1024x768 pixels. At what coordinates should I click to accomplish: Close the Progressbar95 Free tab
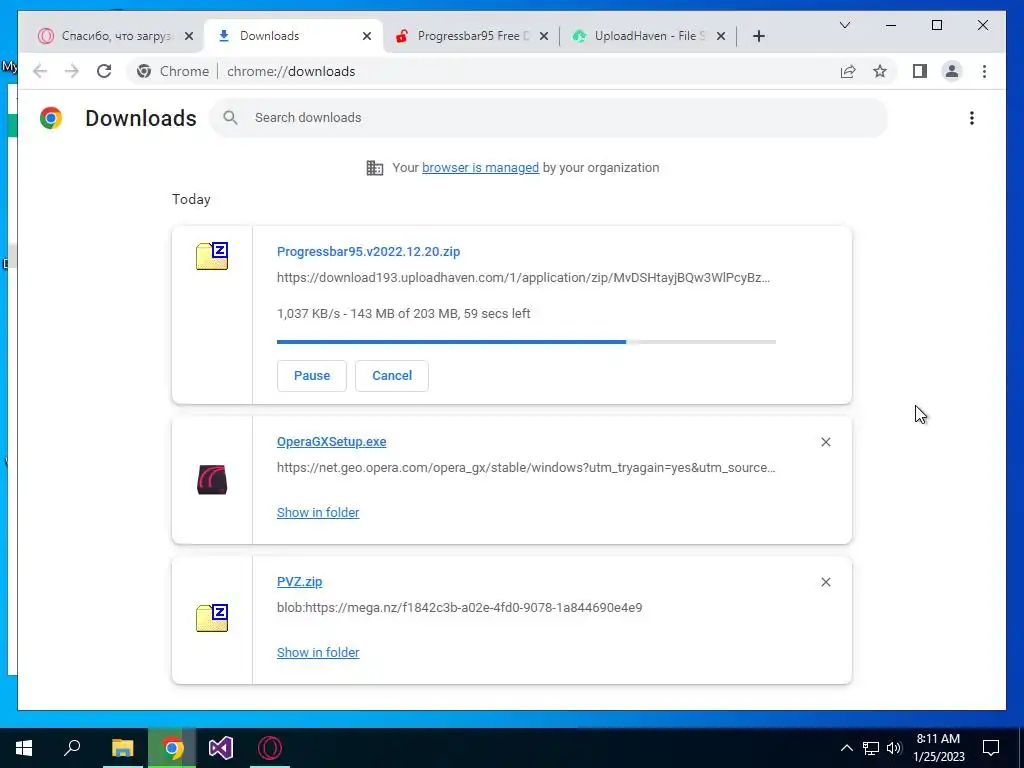click(x=543, y=36)
